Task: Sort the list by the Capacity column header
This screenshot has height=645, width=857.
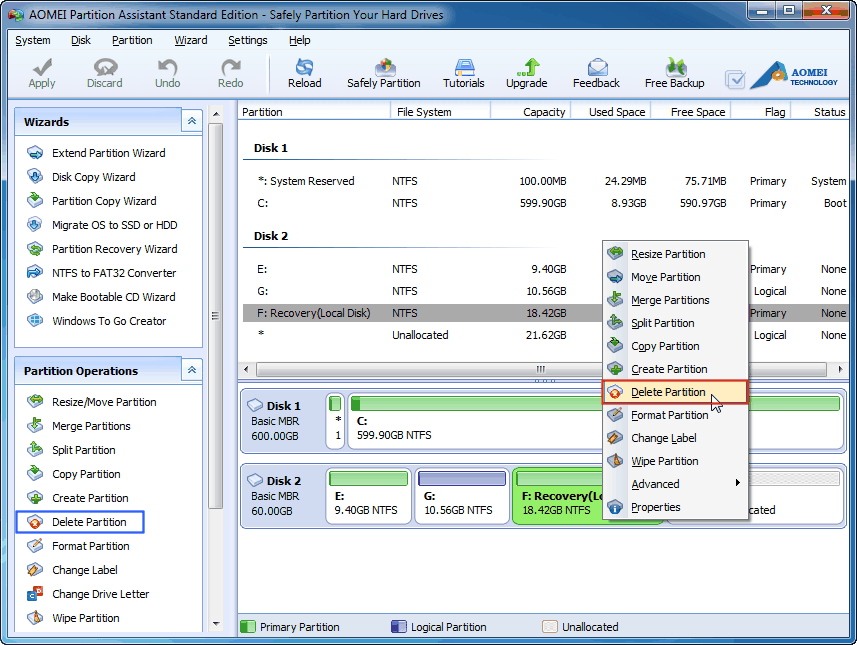Action: coord(543,112)
